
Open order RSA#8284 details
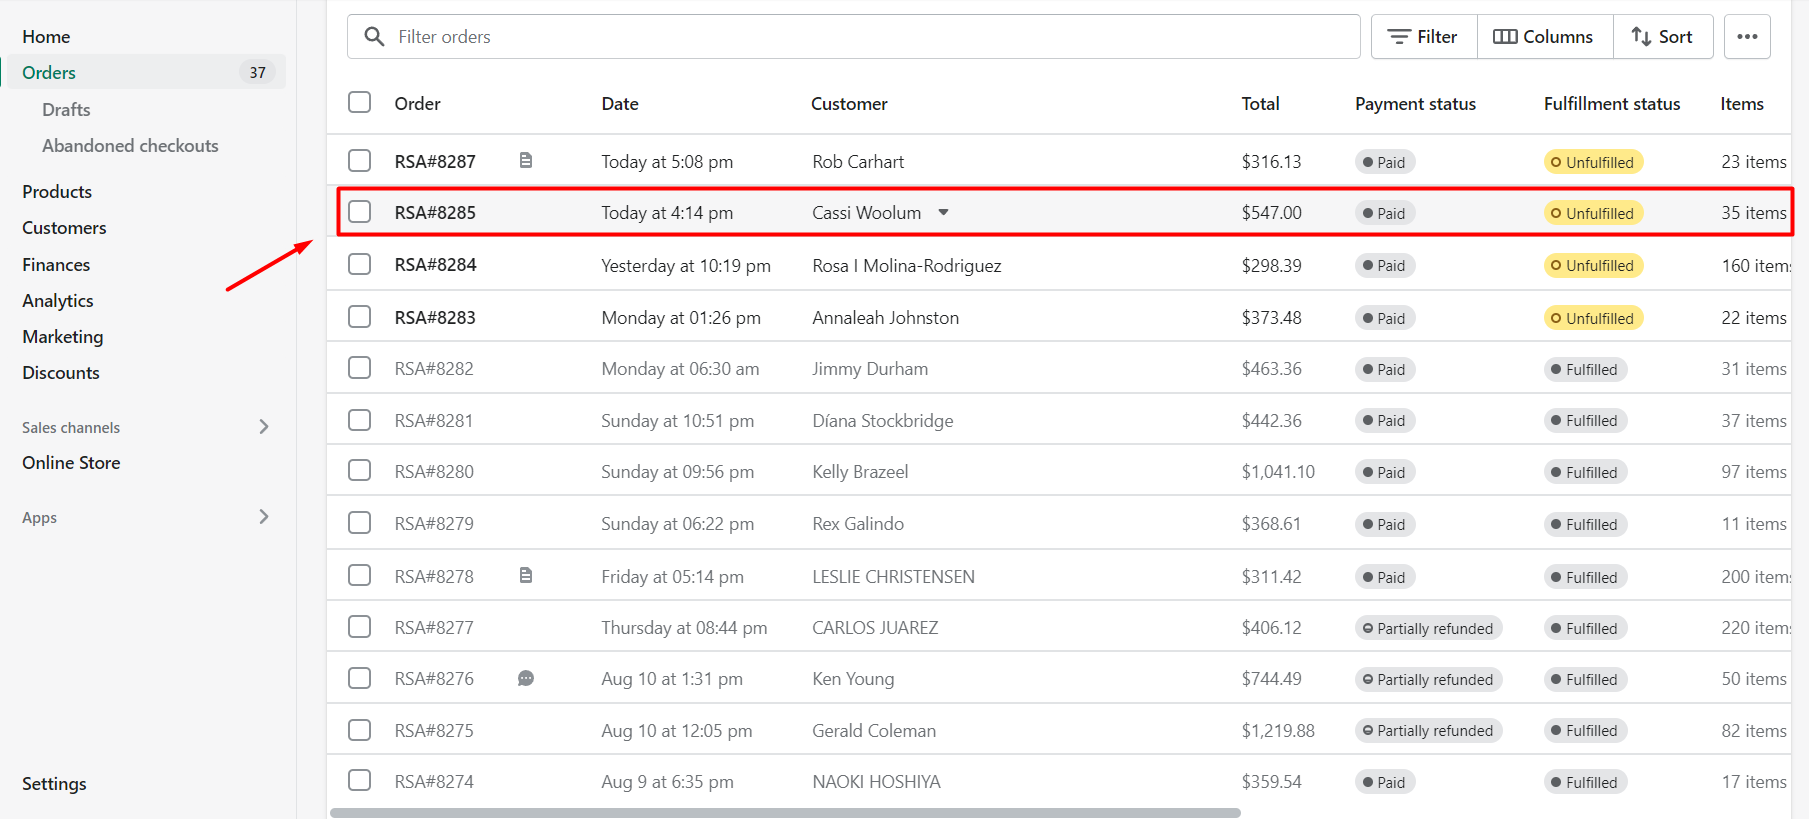(x=435, y=265)
